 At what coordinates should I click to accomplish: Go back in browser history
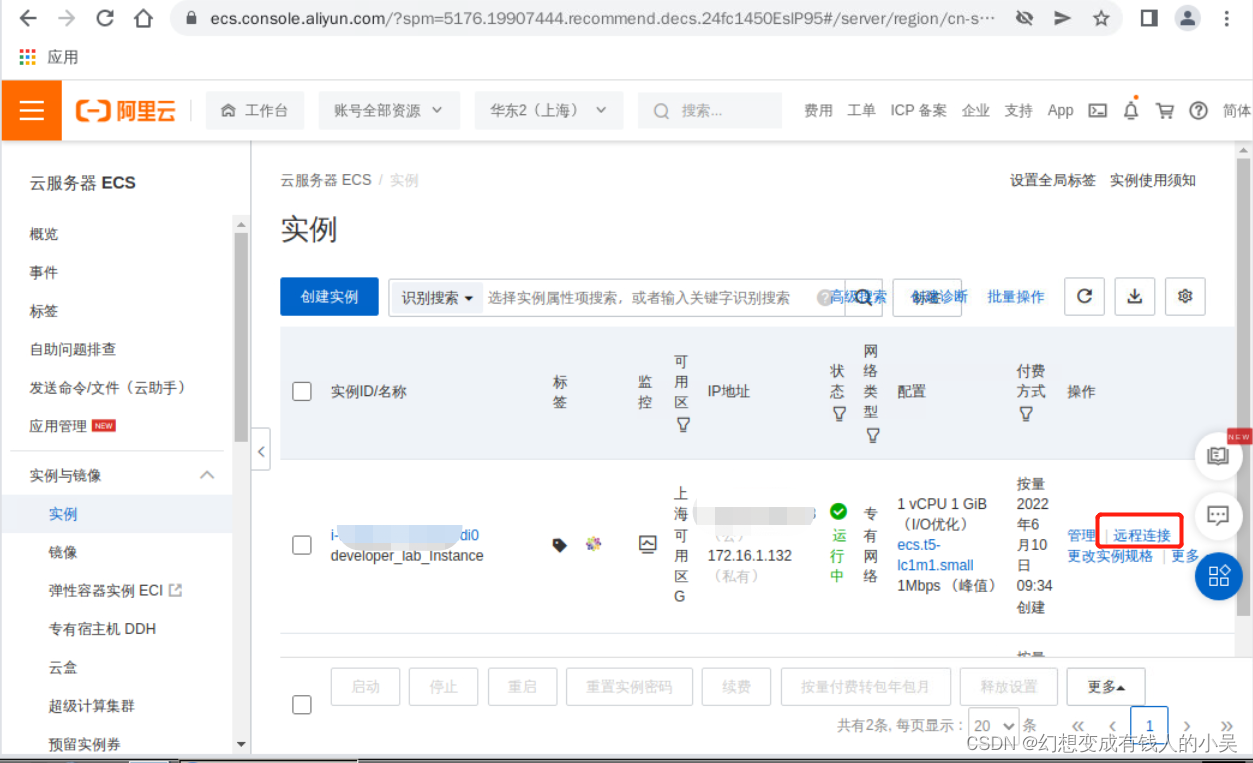click(x=28, y=19)
